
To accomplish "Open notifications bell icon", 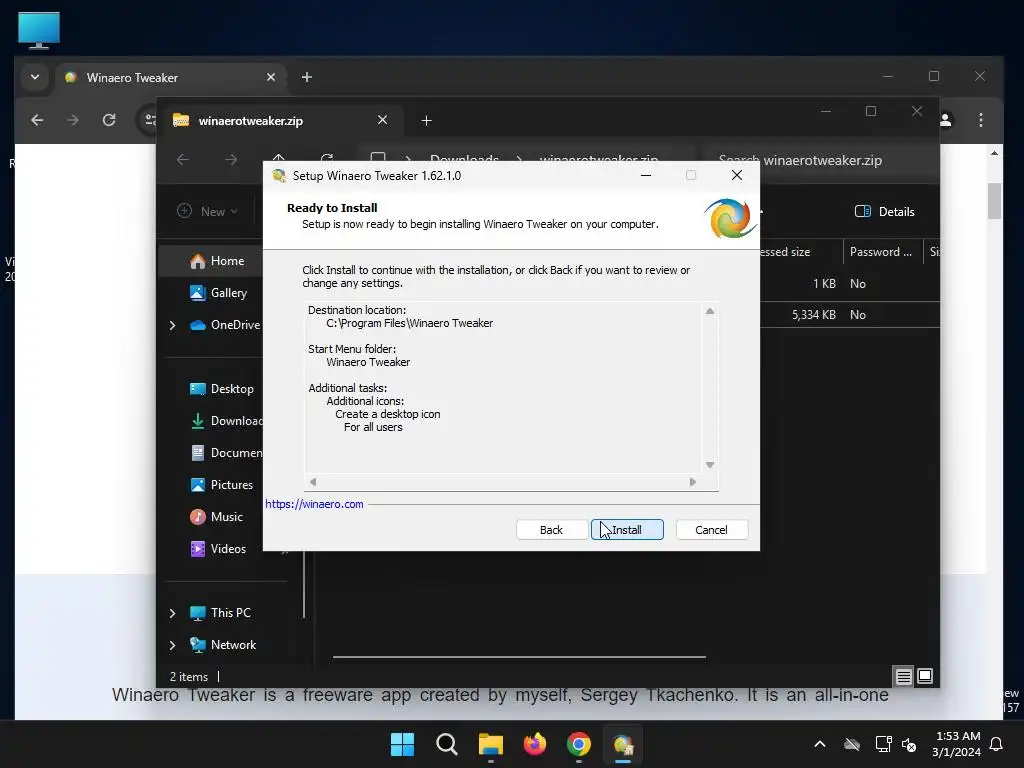I will pyautogui.click(x=997, y=744).
